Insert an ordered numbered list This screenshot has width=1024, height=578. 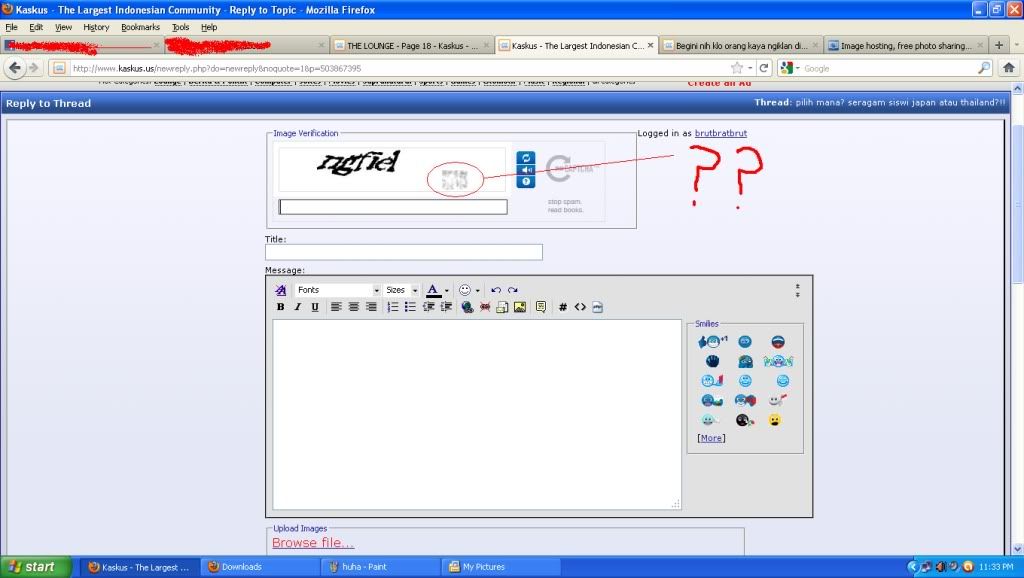[392, 307]
